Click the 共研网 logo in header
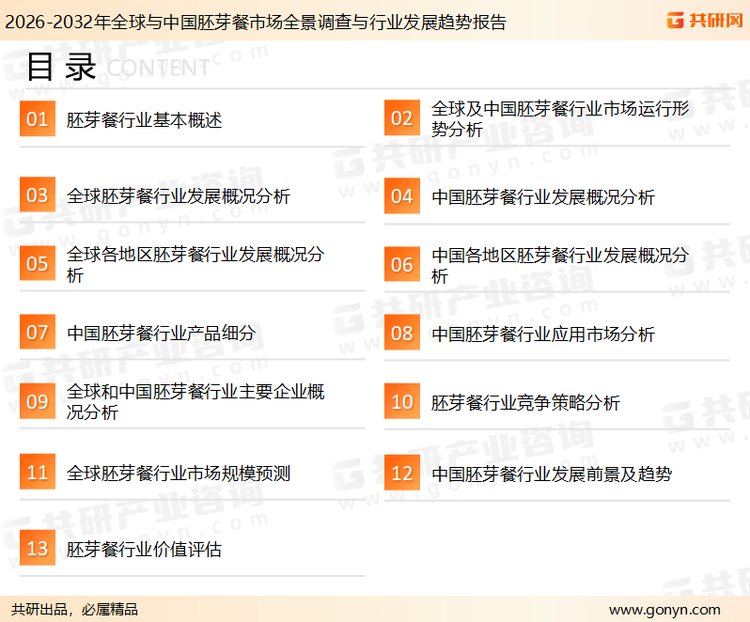 click(705, 20)
